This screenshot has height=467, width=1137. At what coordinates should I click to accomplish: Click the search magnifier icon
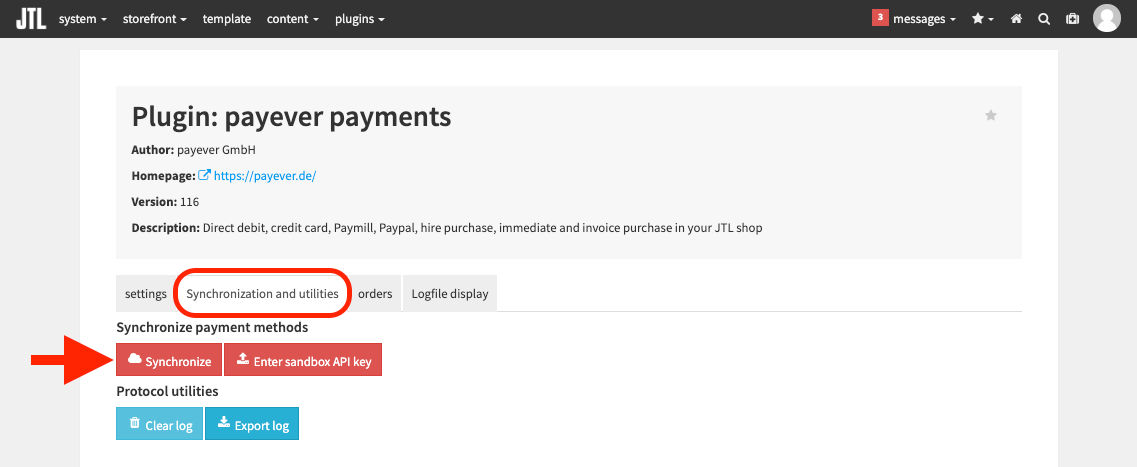pyautogui.click(x=1044, y=19)
